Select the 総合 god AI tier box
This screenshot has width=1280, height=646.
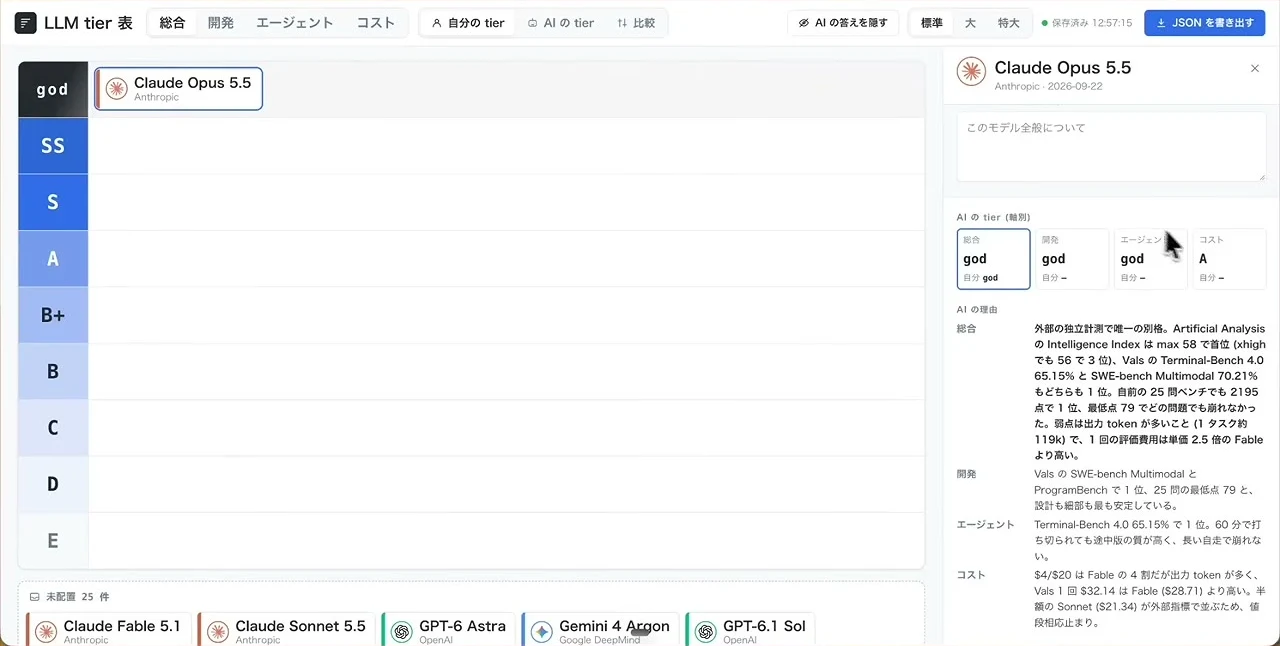point(993,259)
